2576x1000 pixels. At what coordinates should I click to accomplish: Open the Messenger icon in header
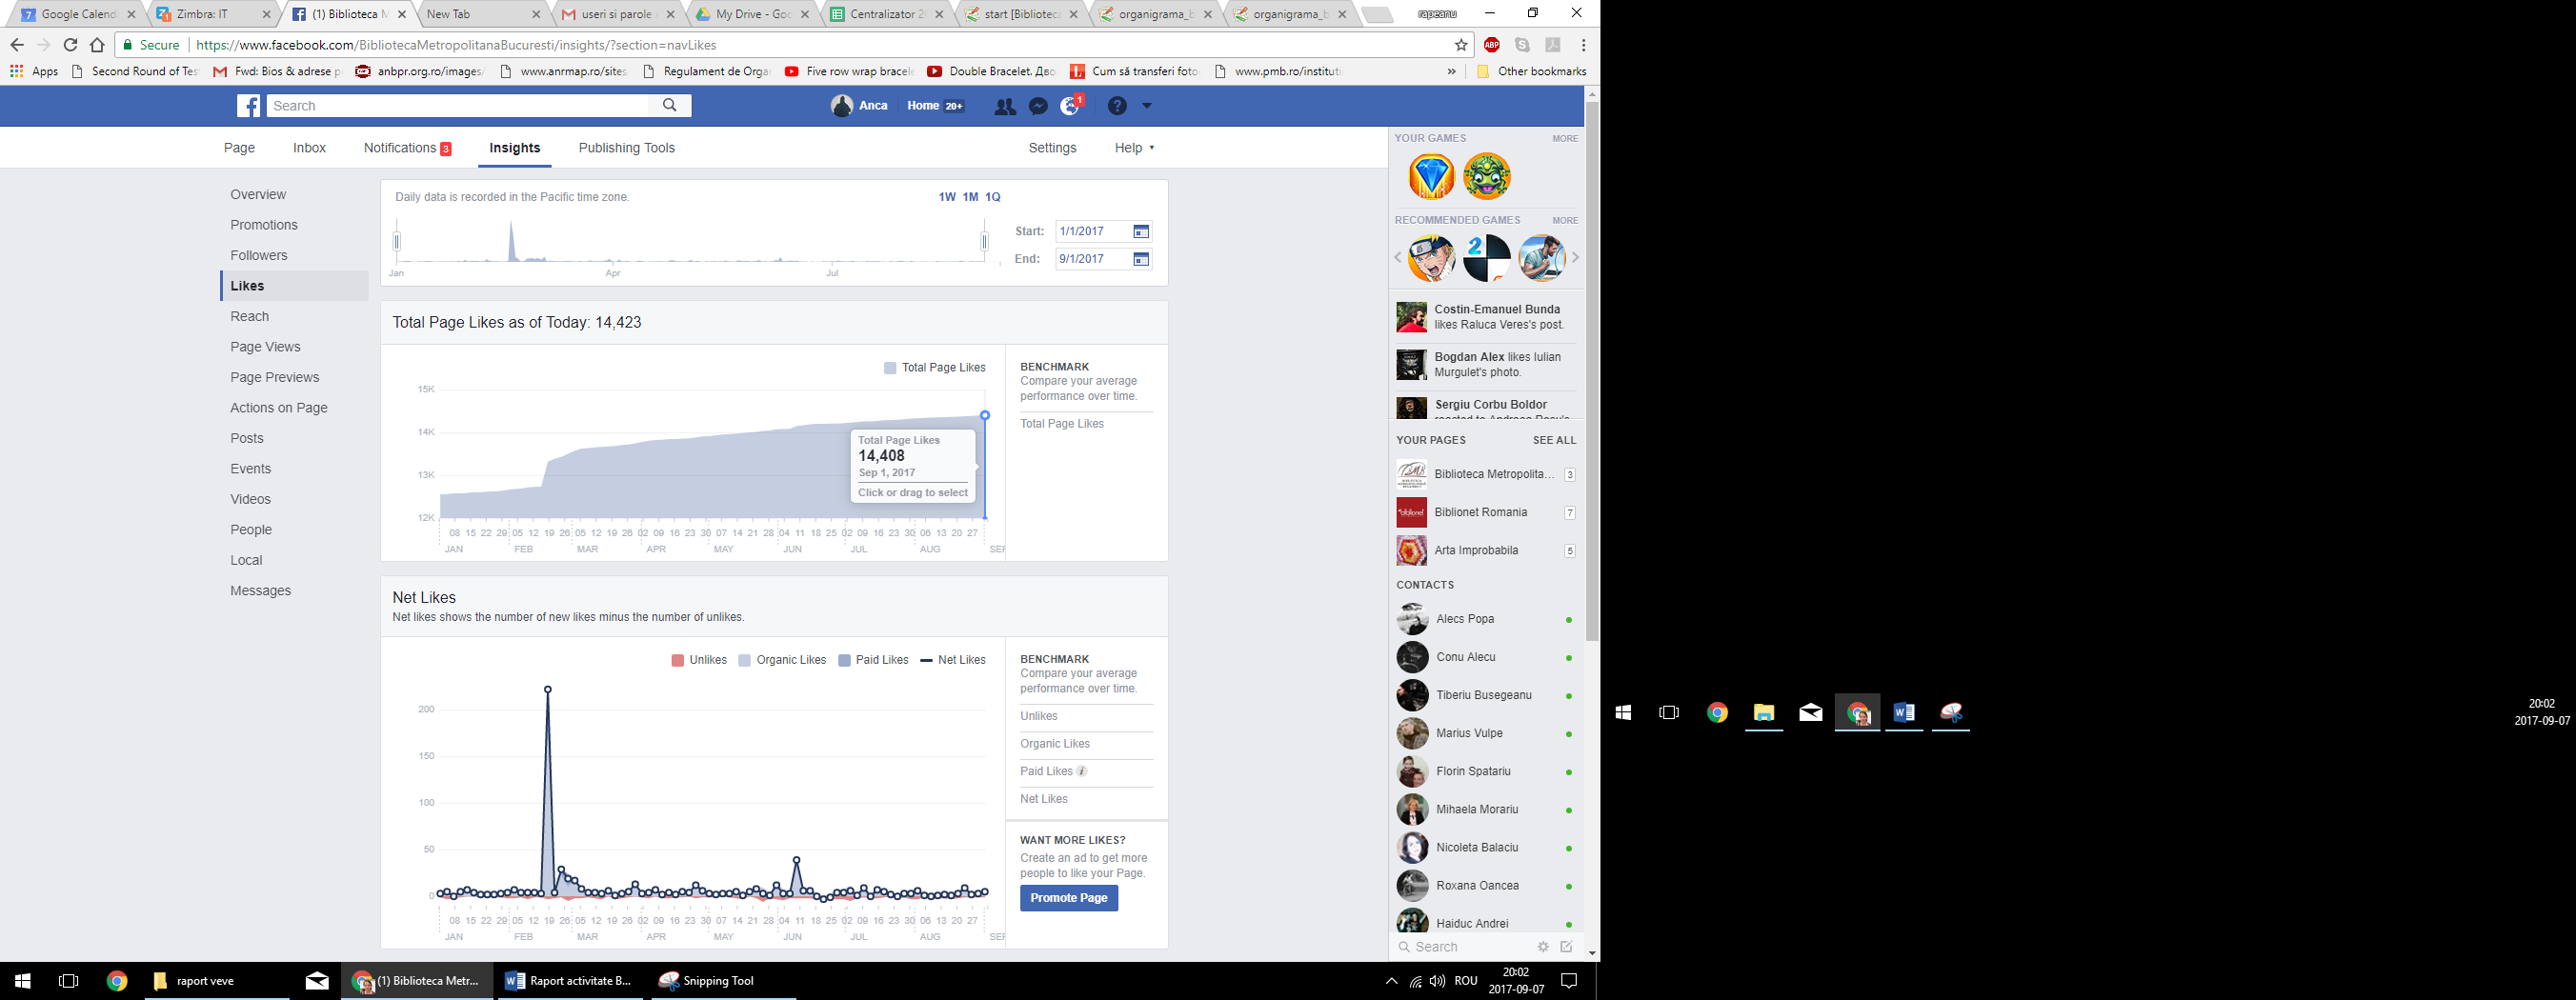(1038, 106)
